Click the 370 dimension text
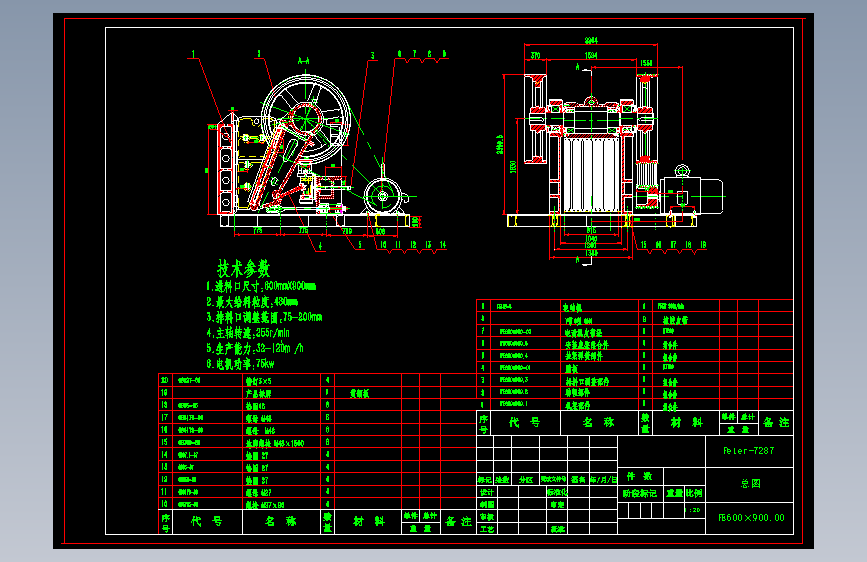Viewport: 867px width, 562px height. tap(535, 55)
